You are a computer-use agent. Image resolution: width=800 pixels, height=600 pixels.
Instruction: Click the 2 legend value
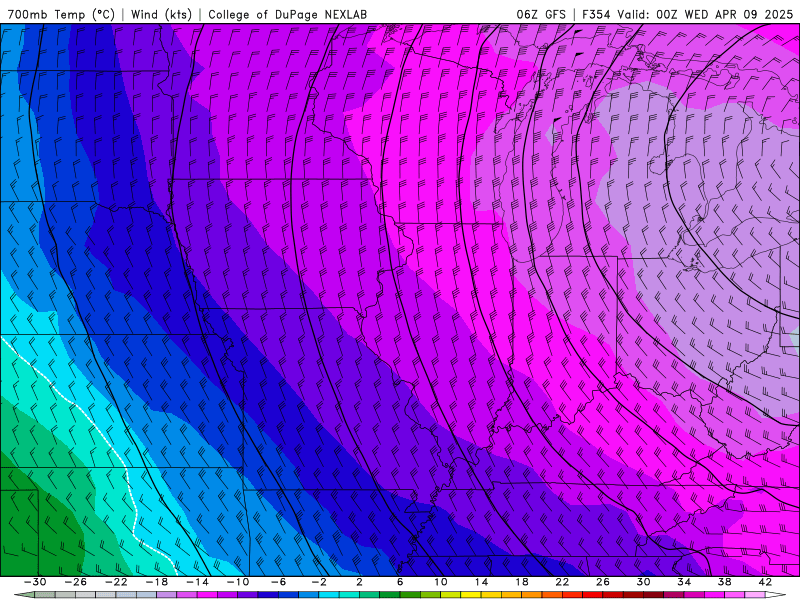(x=359, y=582)
